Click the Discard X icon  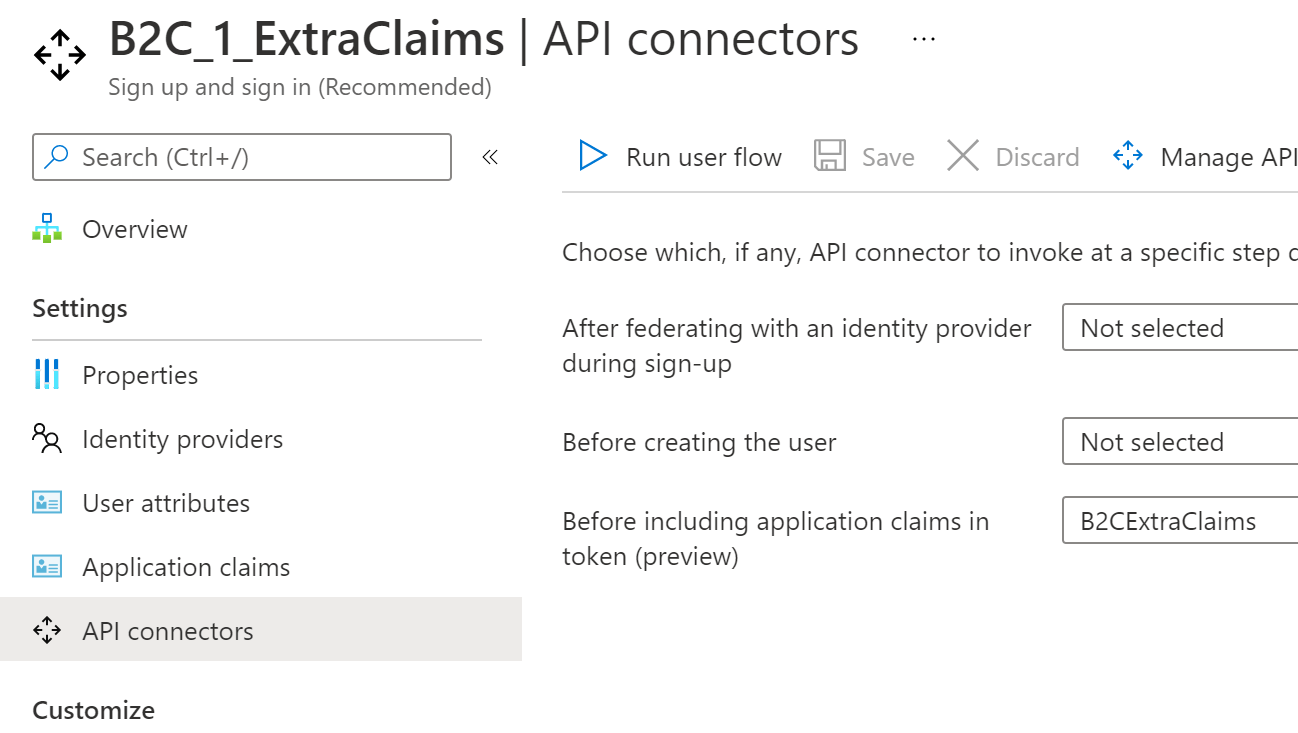click(963, 157)
